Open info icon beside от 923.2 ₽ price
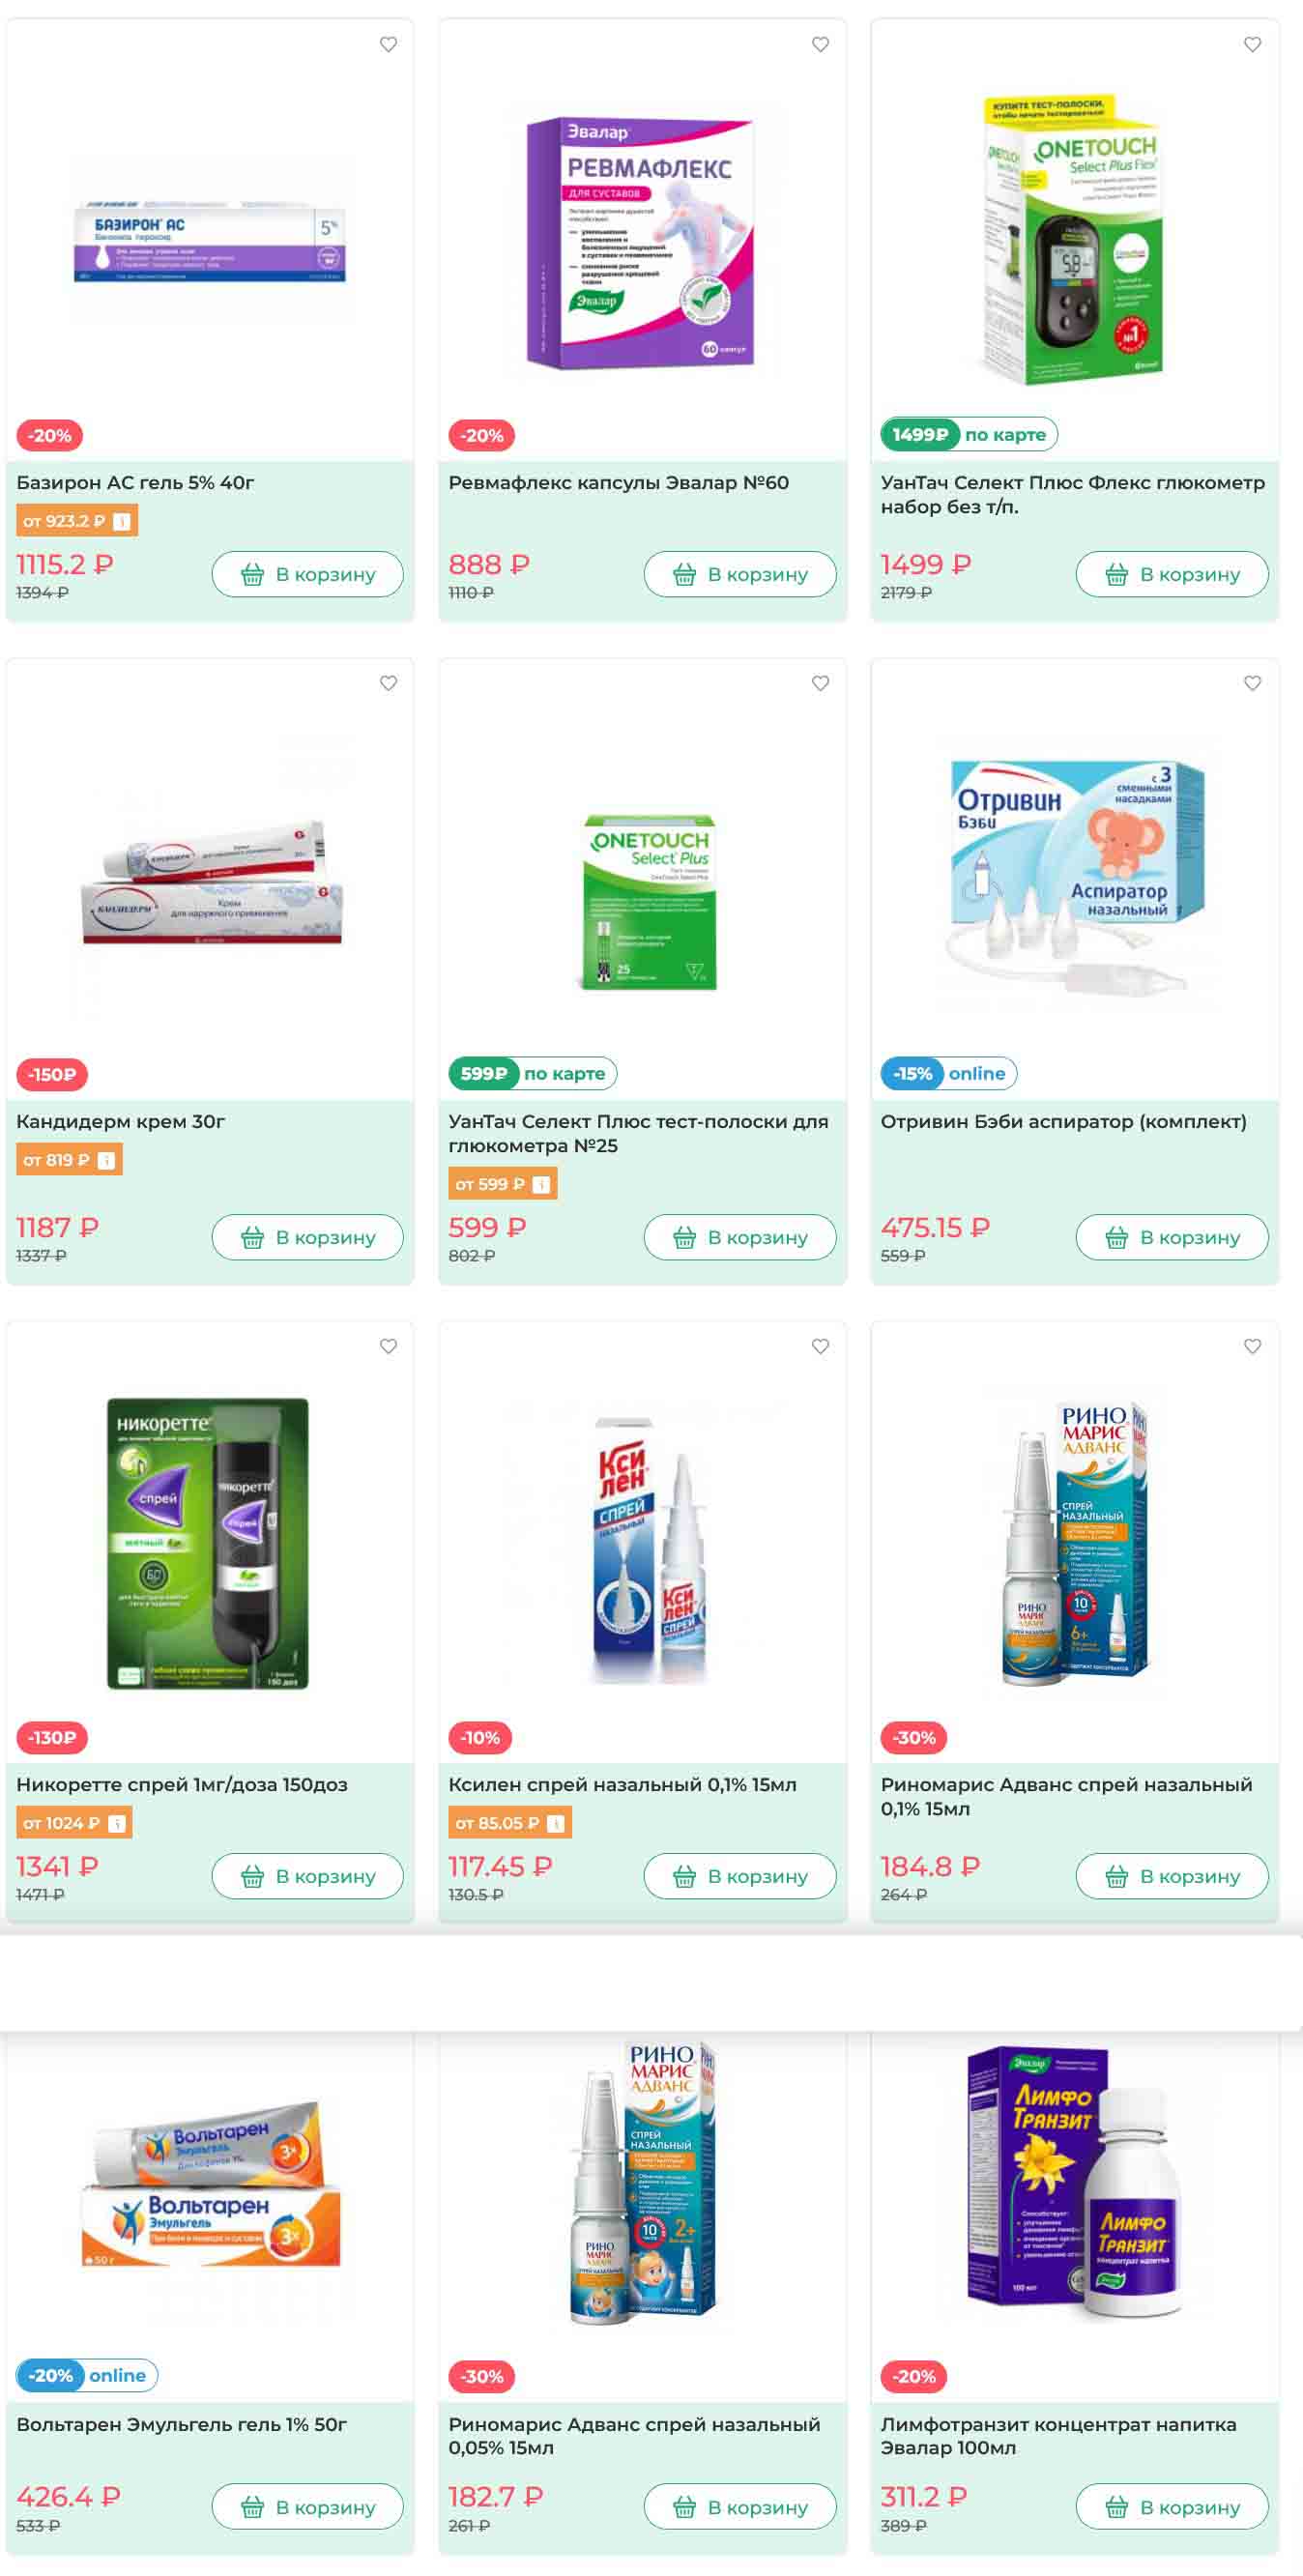 pyautogui.click(x=122, y=521)
